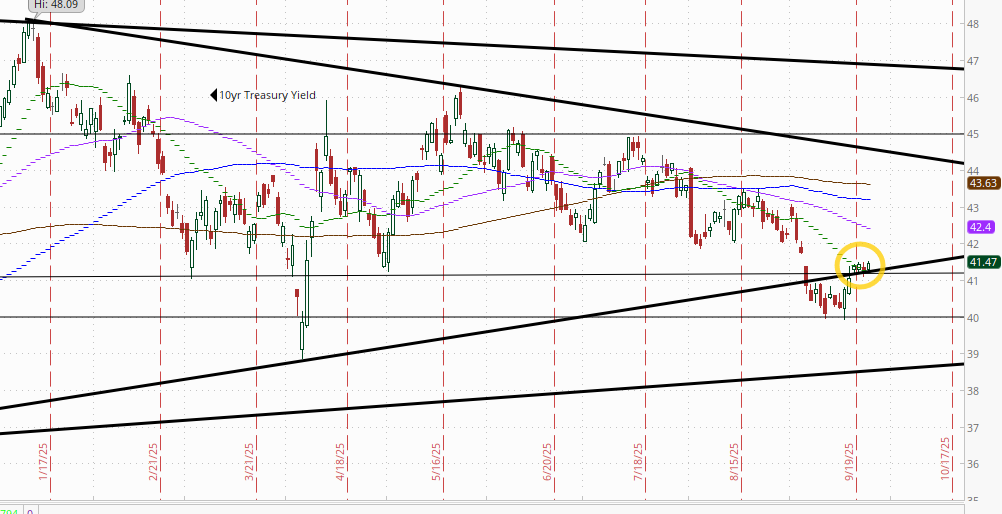The height and width of the screenshot is (514, 1002).
Task: Click the 38 value on price axis
Action: tap(975, 391)
